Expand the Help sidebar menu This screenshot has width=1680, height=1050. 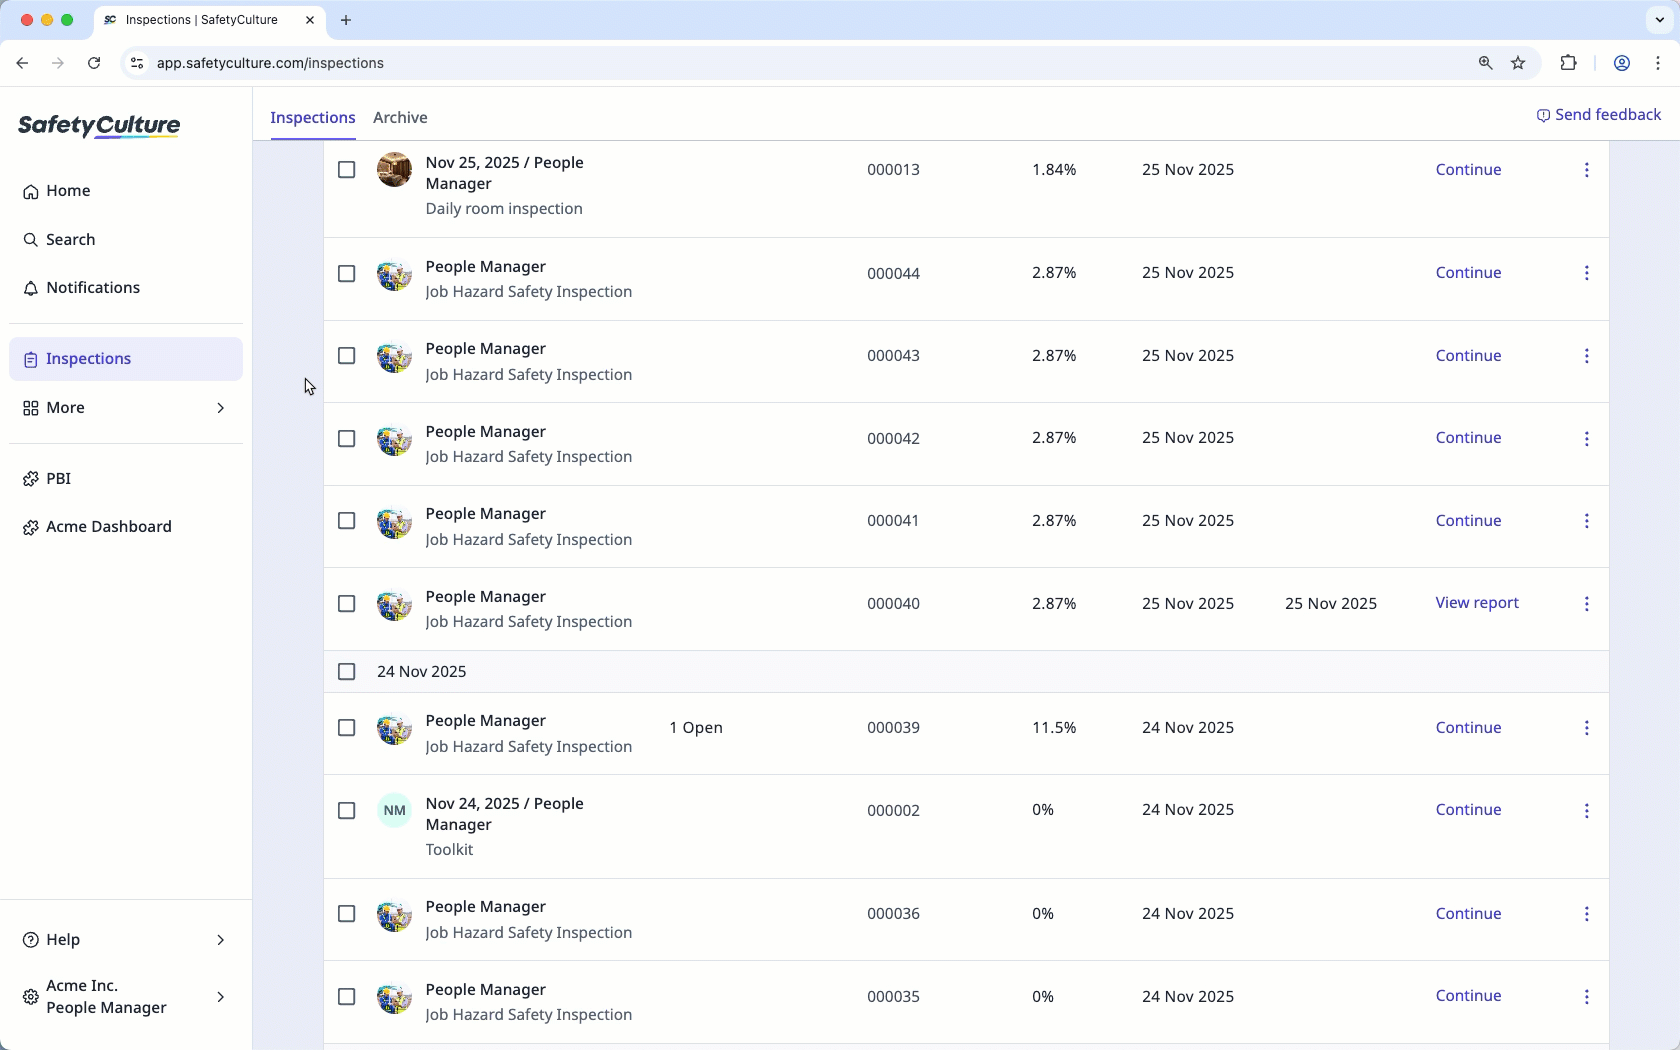click(x=126, y=940)
